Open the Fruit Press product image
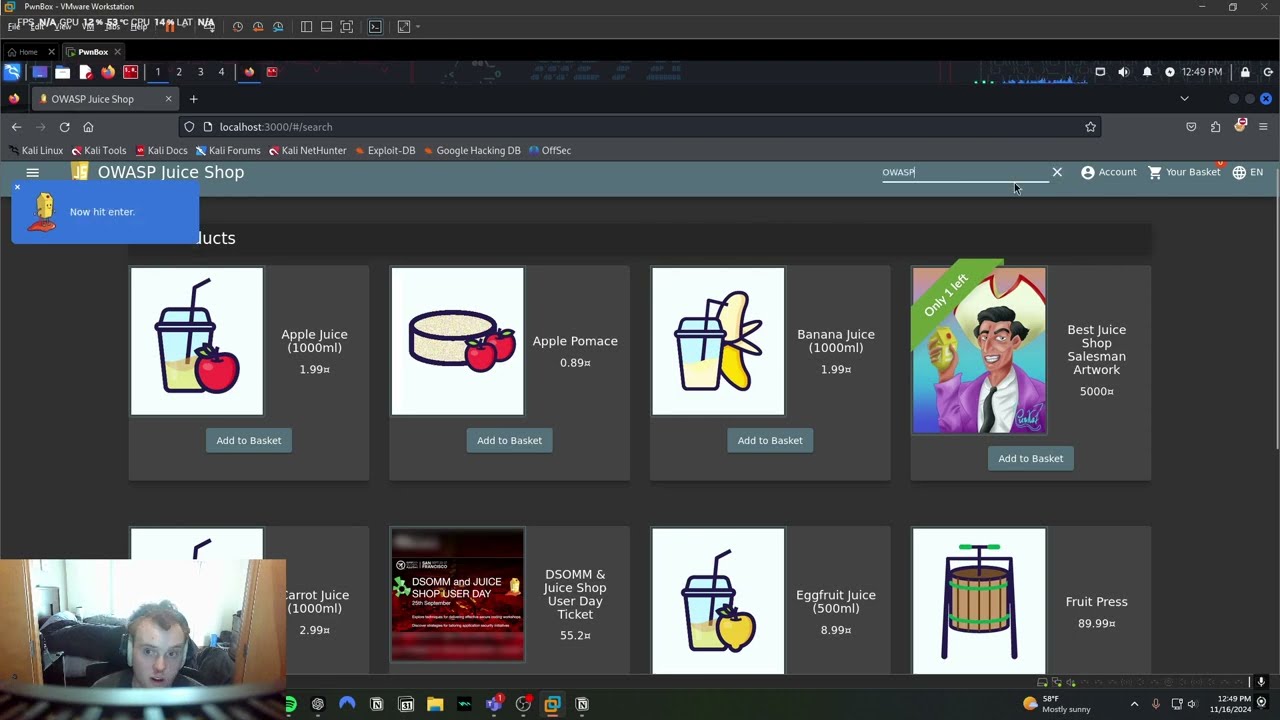This screenshot has height=720, width=1280. tap(979, 601)
